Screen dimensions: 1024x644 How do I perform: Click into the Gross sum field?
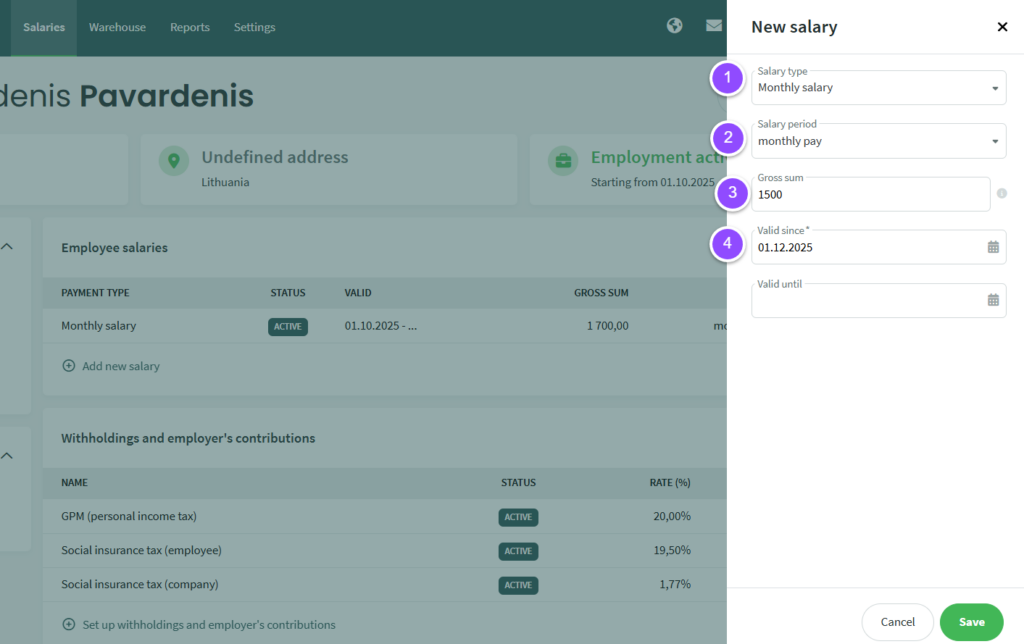point(870,195)
